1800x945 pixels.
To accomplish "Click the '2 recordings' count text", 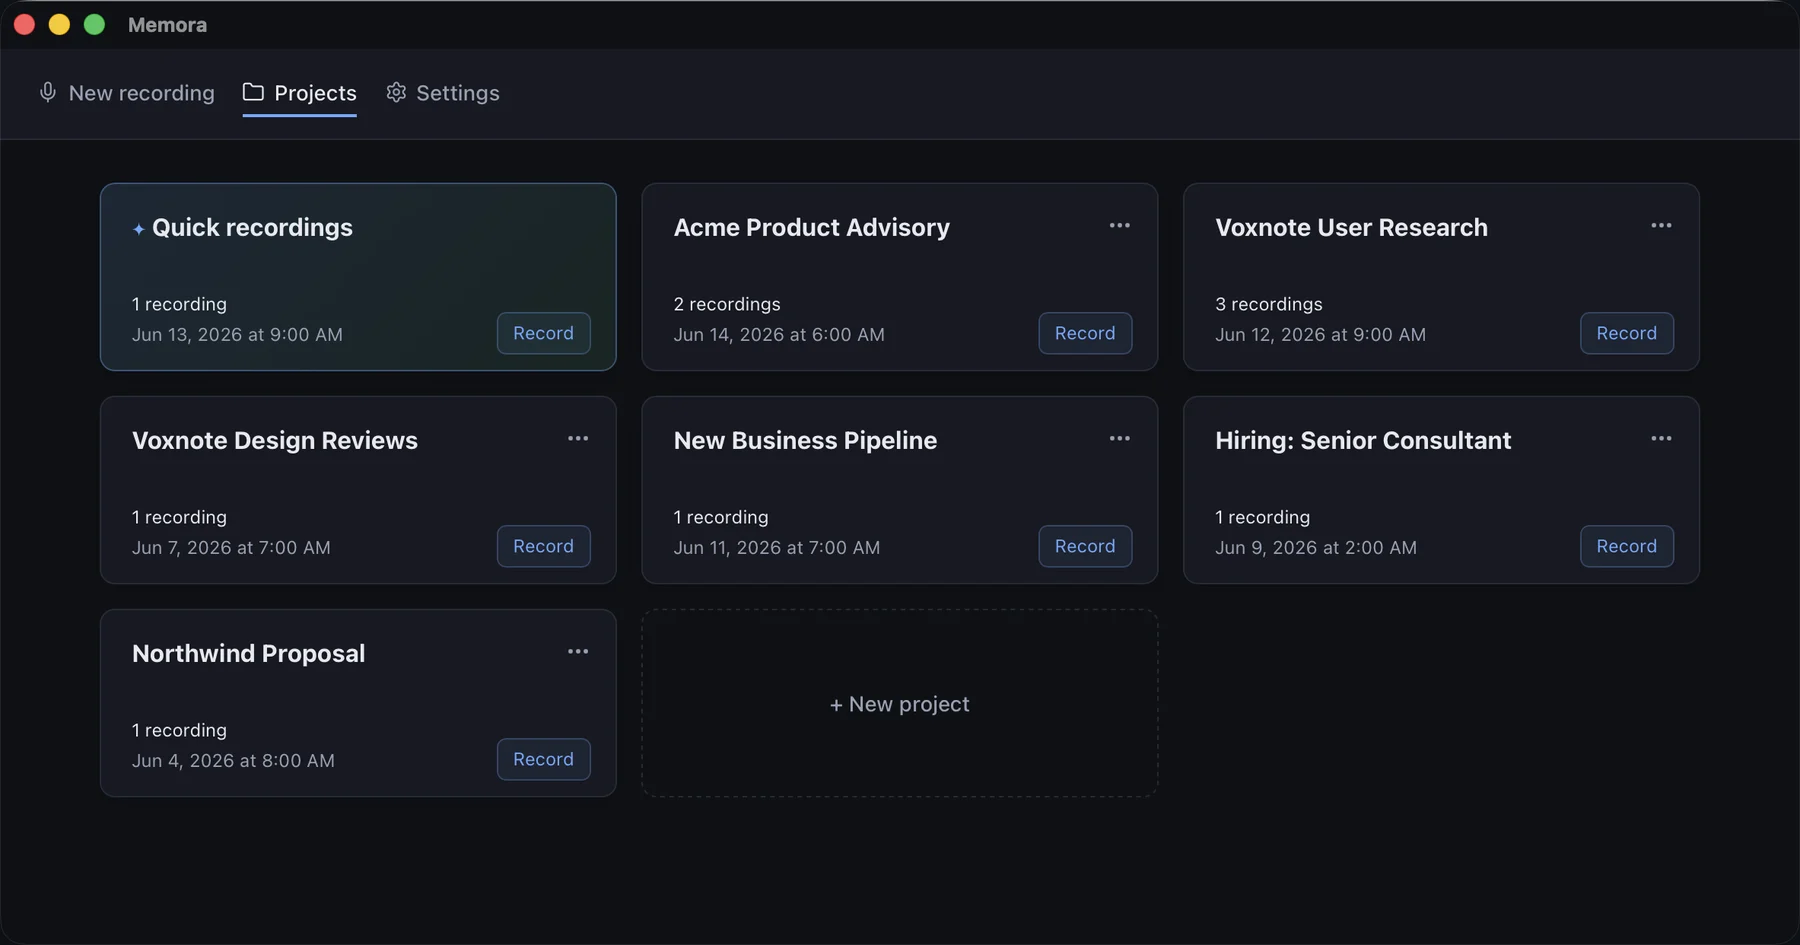I will coord(727,304).
